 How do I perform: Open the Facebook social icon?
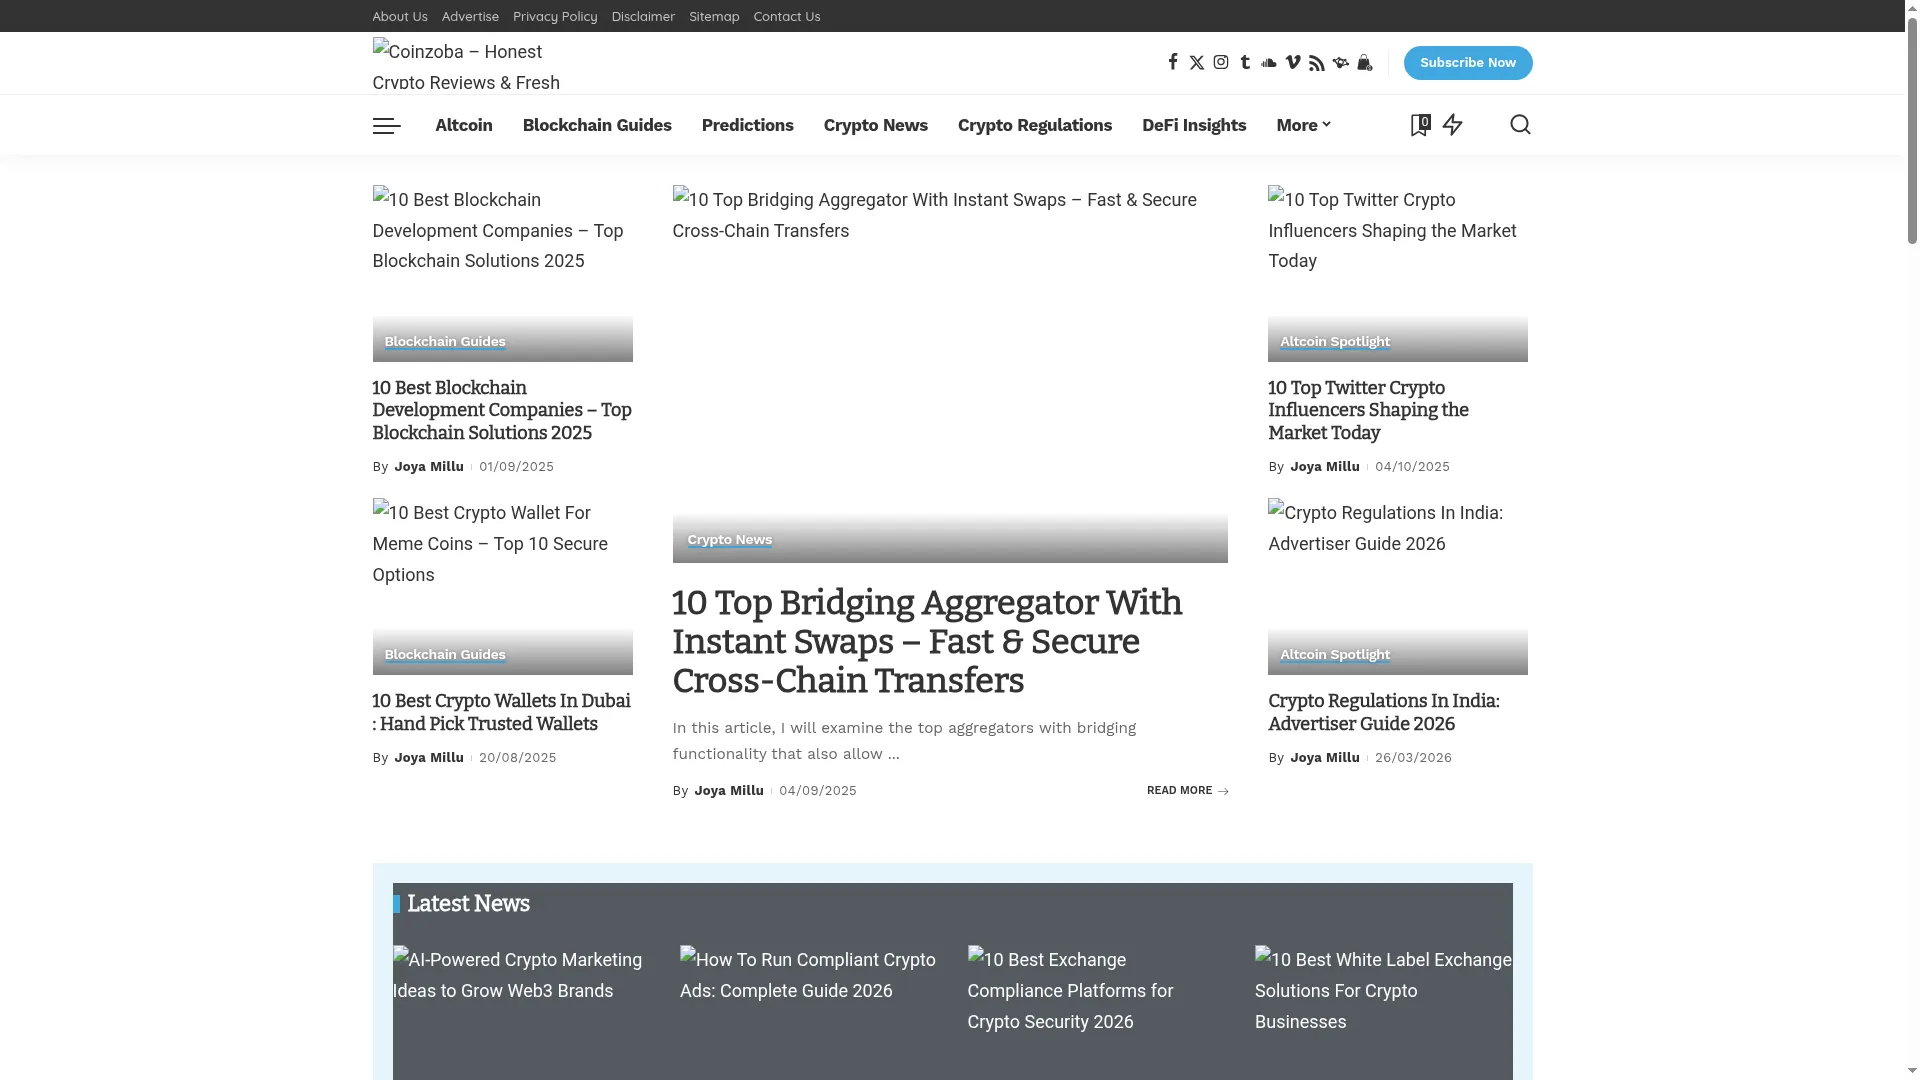1173,63
